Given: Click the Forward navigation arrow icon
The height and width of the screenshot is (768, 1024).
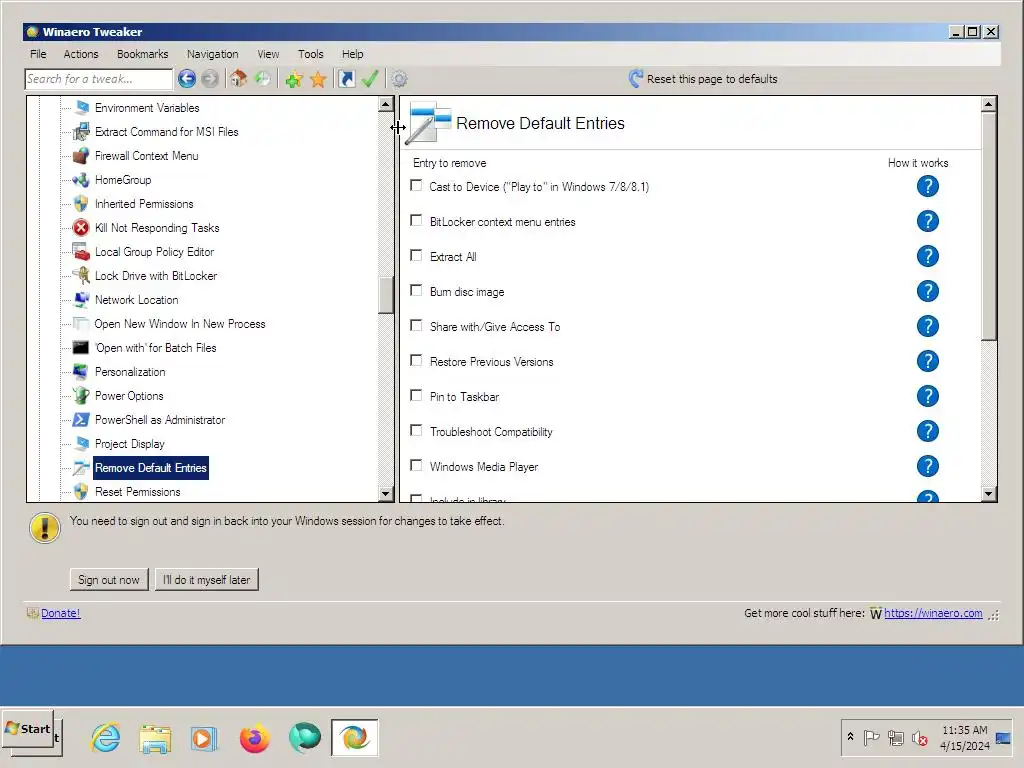Looking at the screenshot, I should tap(210, 79).
